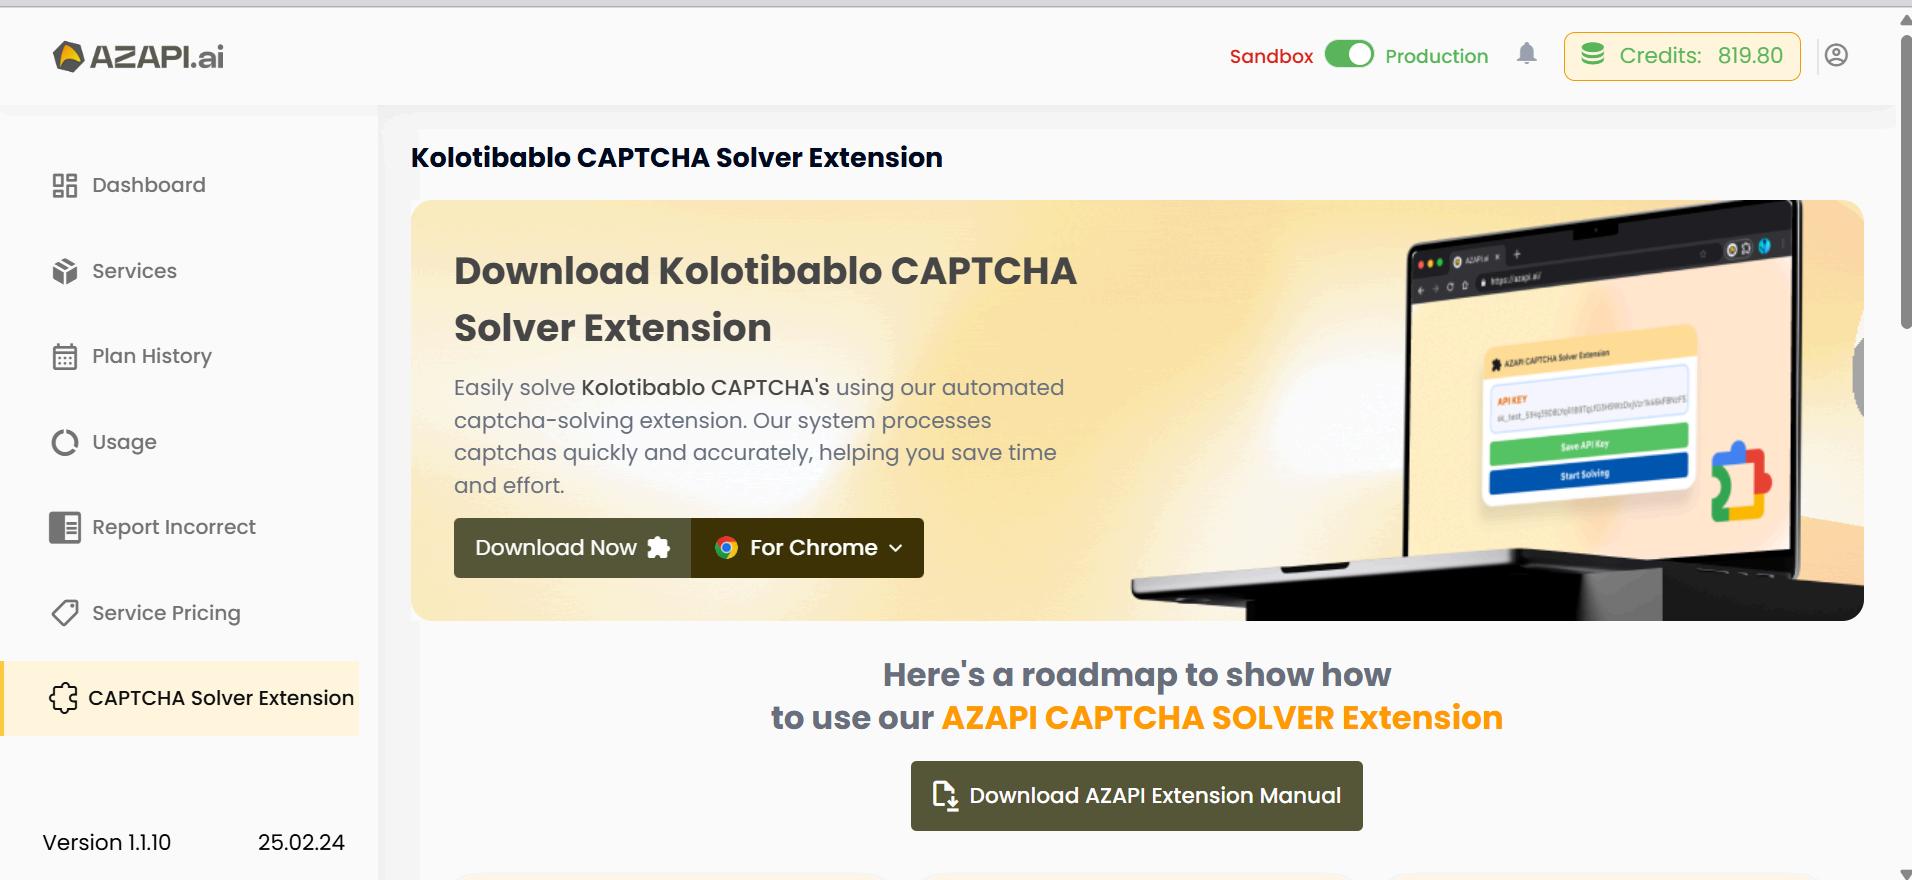Image resolution: width=1912 pixels, height=880 pixels.
Task: Click the Download Now button
Action: [572, 548]
